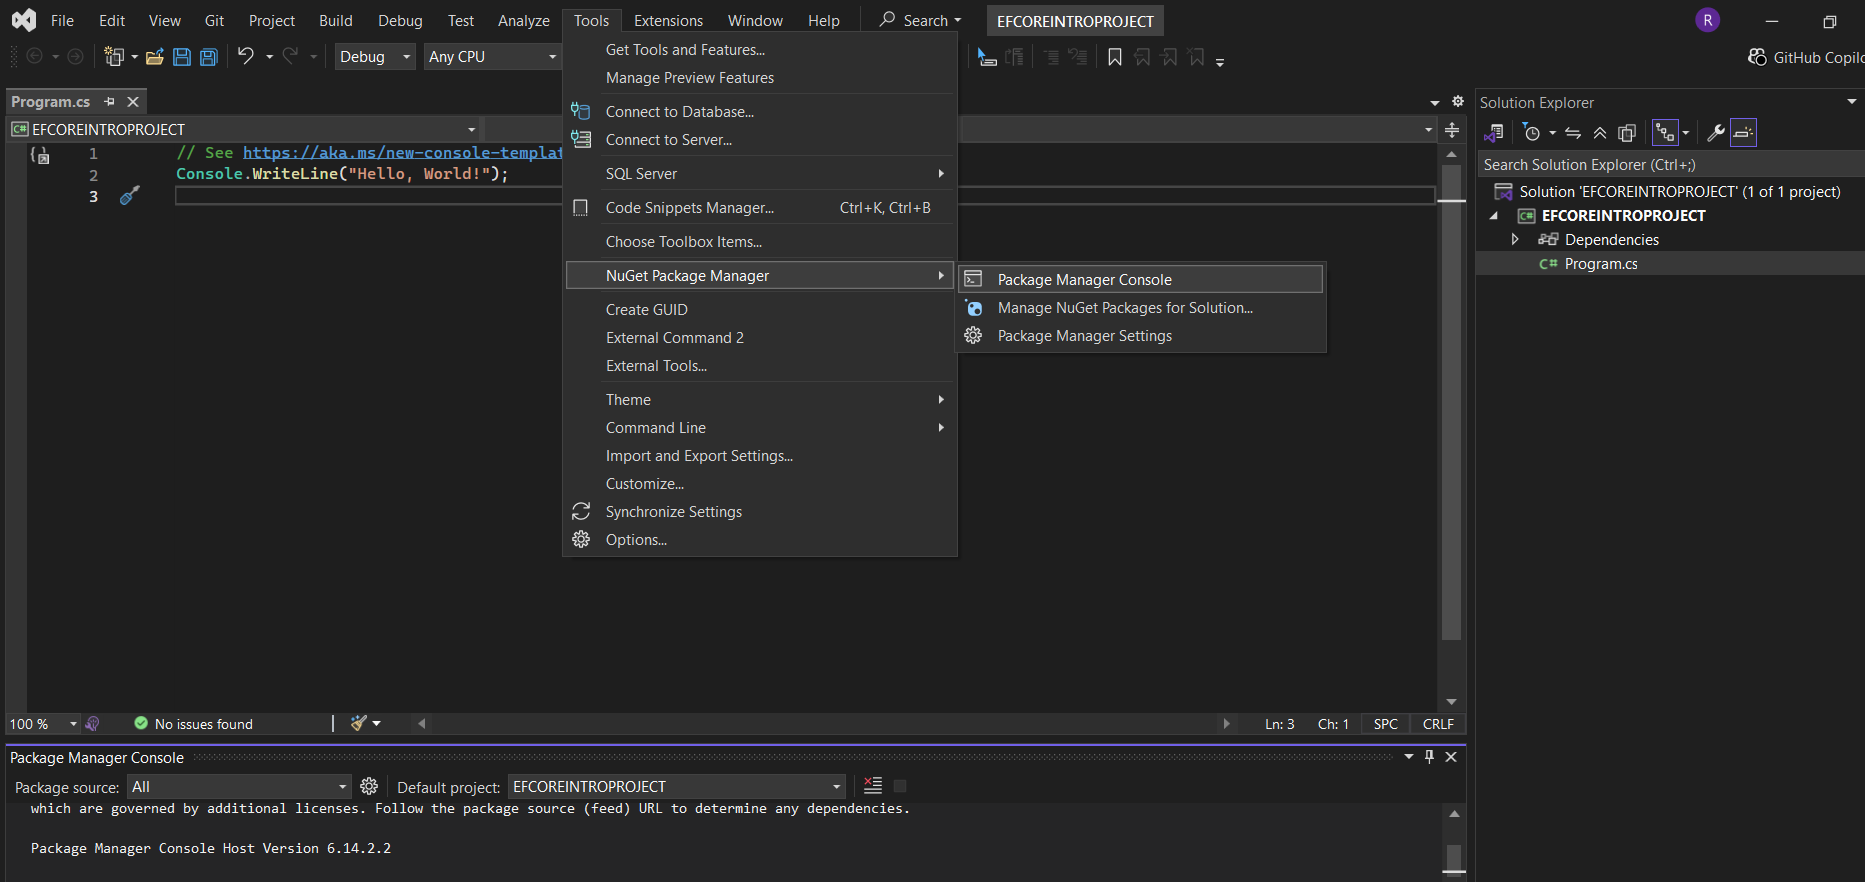Open Properties wrench icon in Solution Explorer
Viewport: 1865px width, 882px height.
pos(1715,133)
